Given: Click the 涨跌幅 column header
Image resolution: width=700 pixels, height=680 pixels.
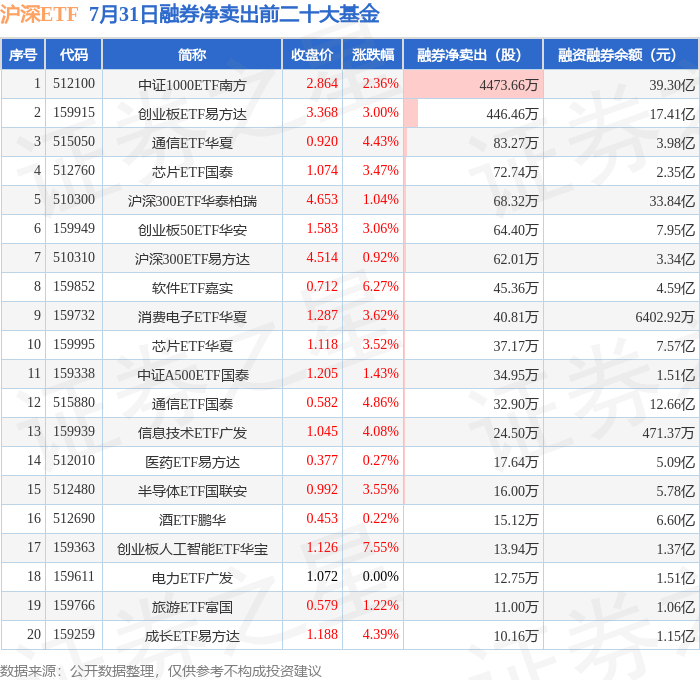Looking at the screenshot, I should pyautogui.click(x=373, y=54).
